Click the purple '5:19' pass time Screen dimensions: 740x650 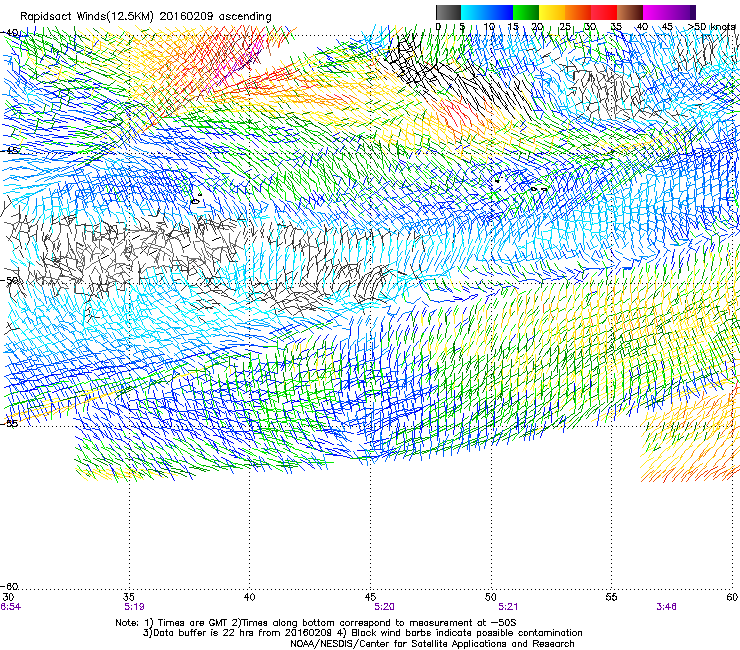point(134,607)
